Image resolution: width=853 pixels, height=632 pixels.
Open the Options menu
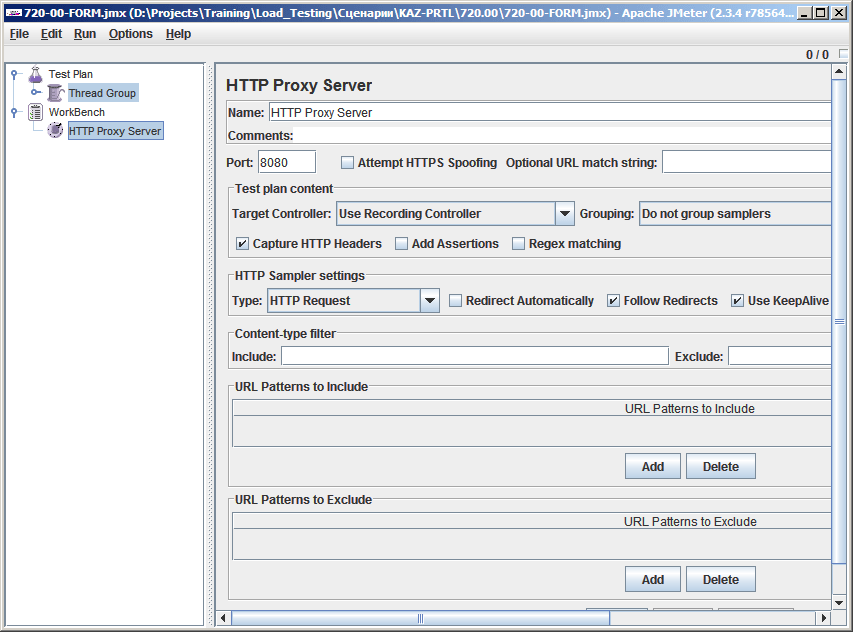[131, 34]
